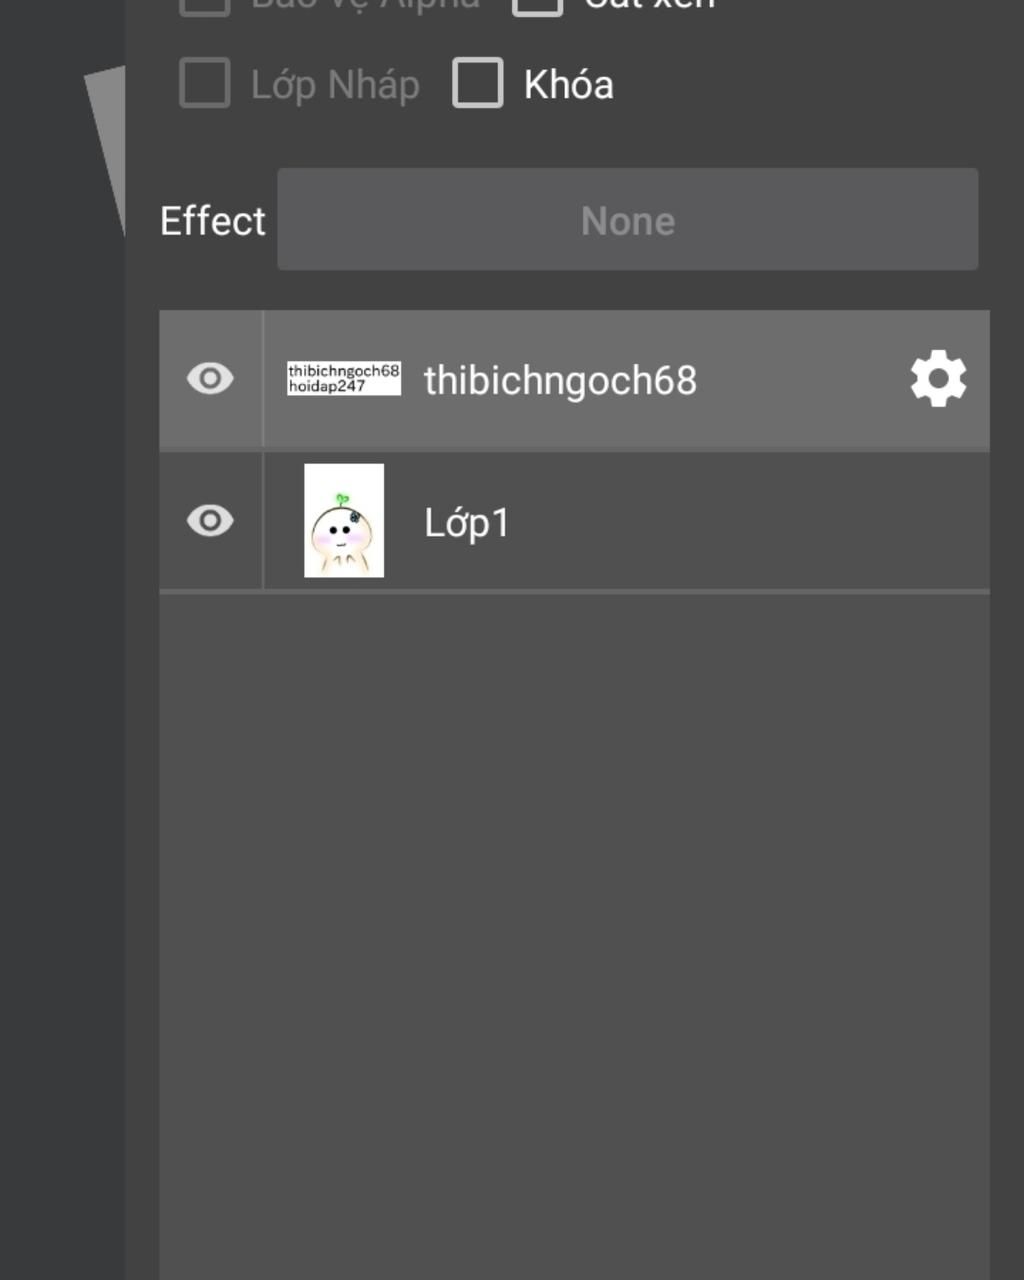This screenshot has width=1024, height=1280.
Task: Open settings gear for thibichngoch68 layer
Action: click(x=938, y=379)
